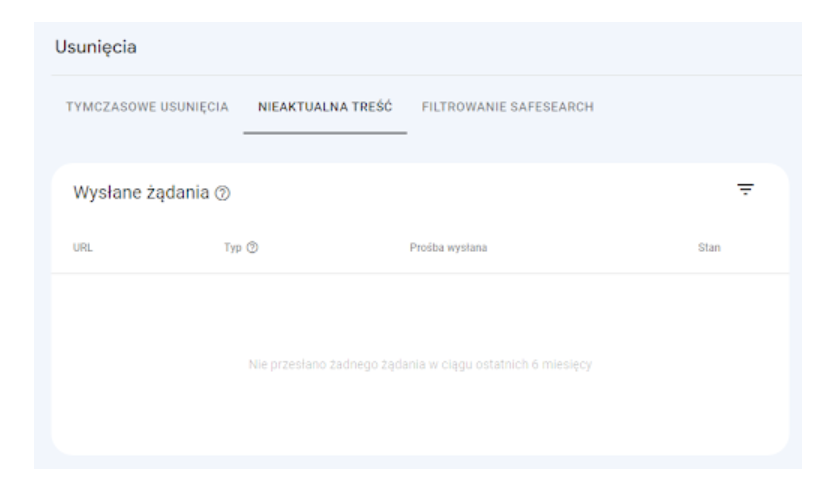Click blank card space left of filter icon
The width and height of the screenshot is (833, 489).
pyautogui.click(x=500, y=190)
